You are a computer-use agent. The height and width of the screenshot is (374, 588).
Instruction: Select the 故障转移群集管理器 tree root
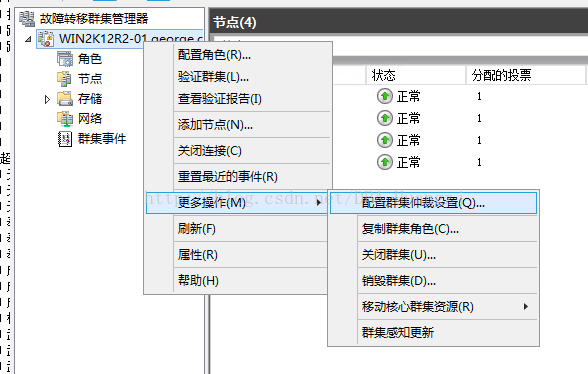tap(94, 19)
